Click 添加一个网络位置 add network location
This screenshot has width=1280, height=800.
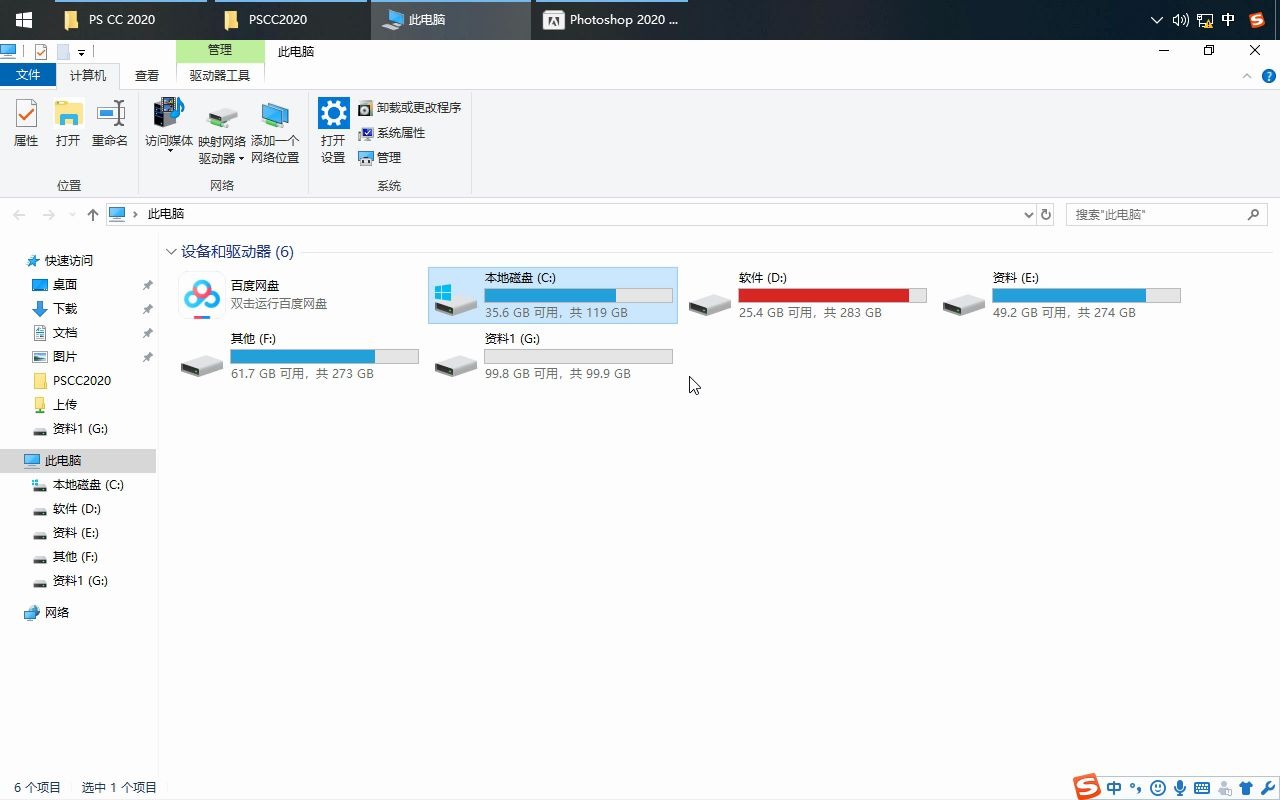point(275,133)
